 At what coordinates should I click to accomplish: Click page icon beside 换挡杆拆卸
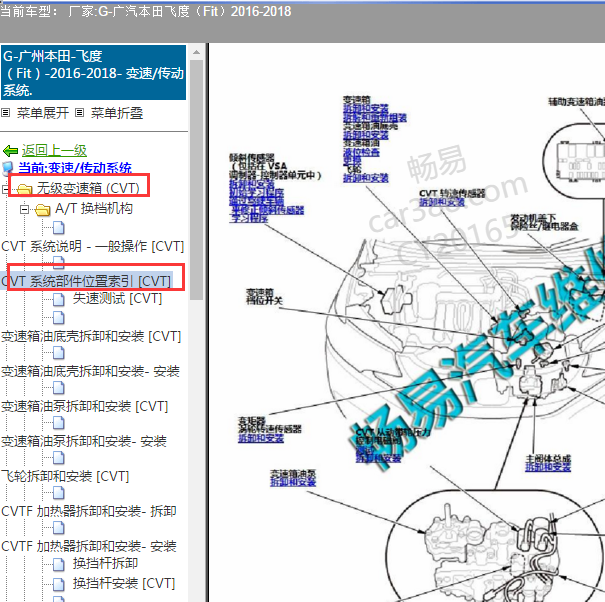[59, 565]
